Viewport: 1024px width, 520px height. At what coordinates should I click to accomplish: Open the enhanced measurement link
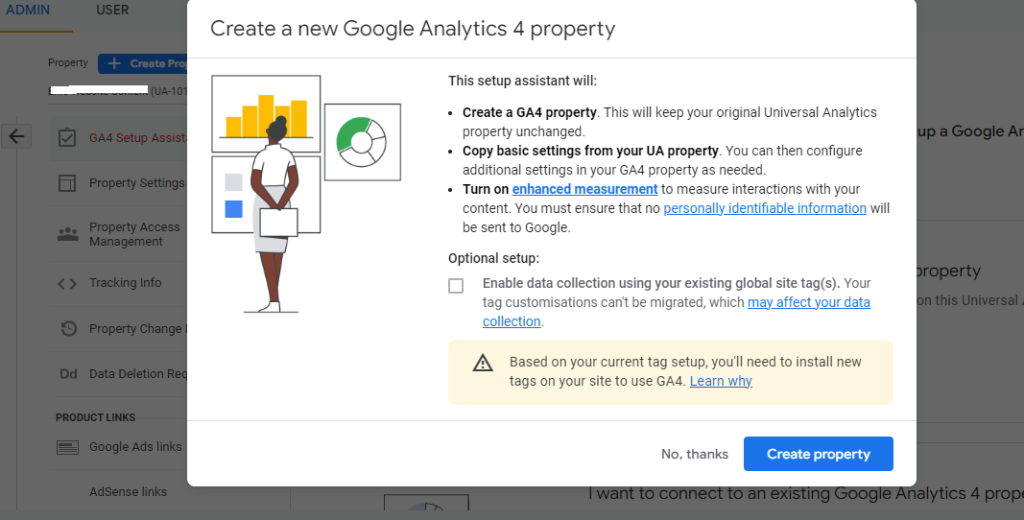[x=584, y=189]
